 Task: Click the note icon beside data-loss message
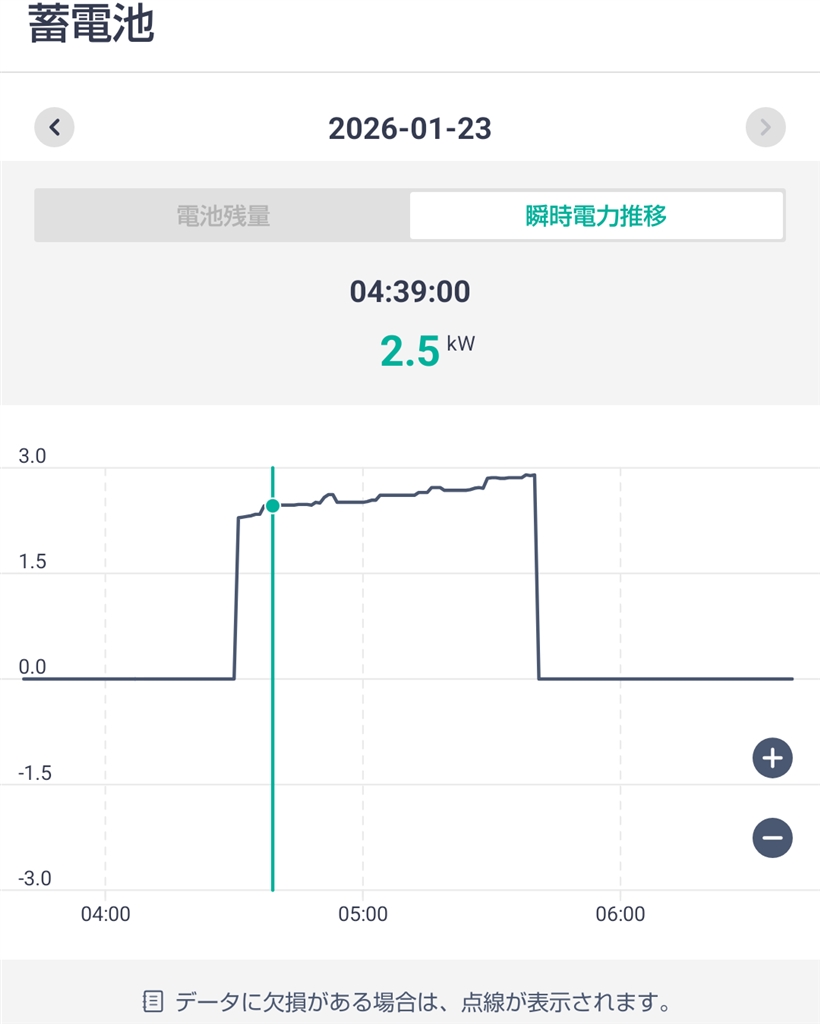coord(153,1000)
